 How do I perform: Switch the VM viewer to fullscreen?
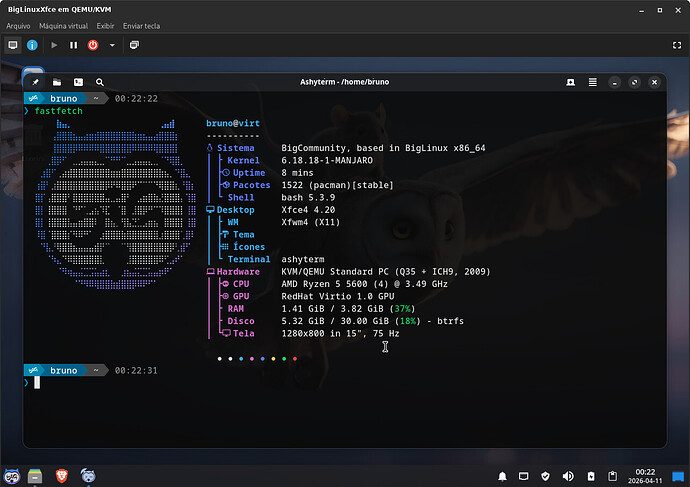(677, 45)
